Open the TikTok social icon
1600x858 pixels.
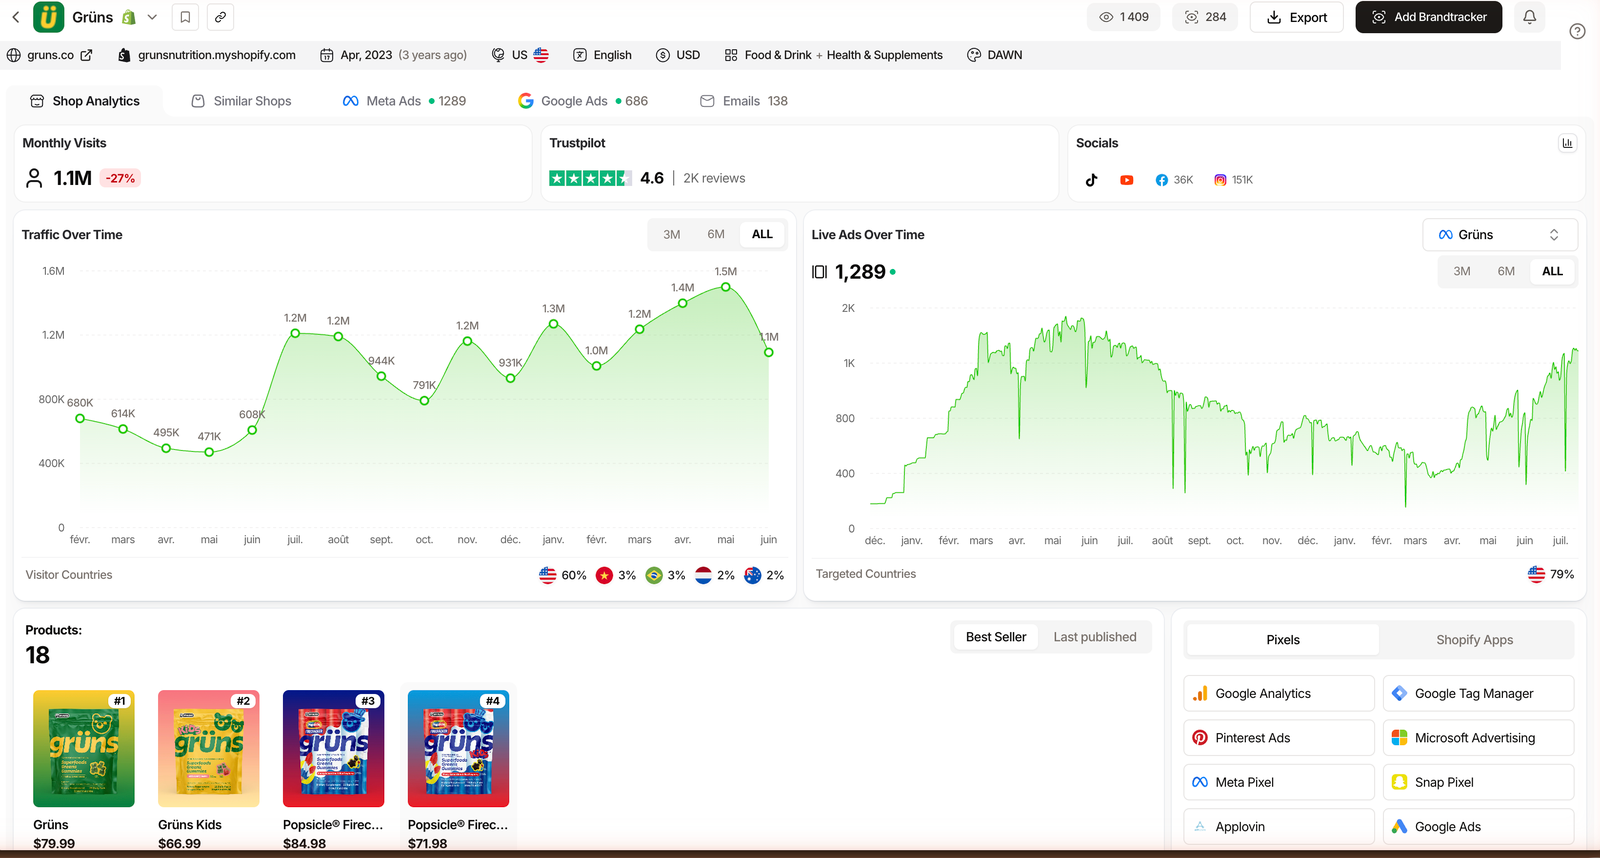pyautogui.click(x=1091, y=180)
